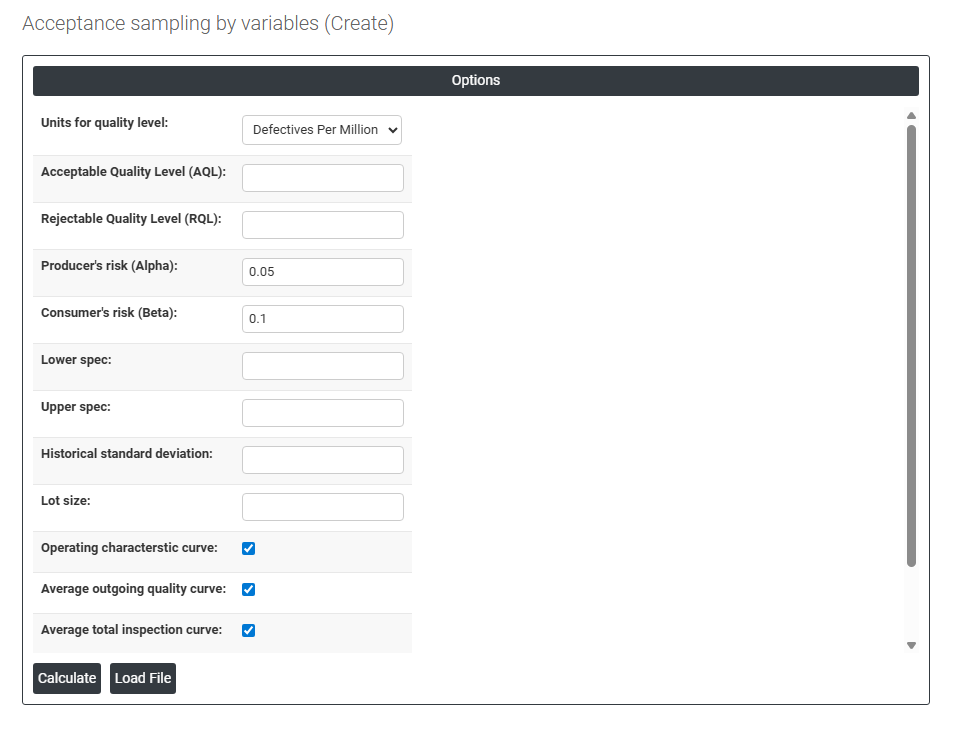Image resolution: width=975 pixels, height=753 pixels.
Task: Focus the Rejectable Quality Level (RQL) input
Action: 322,225
